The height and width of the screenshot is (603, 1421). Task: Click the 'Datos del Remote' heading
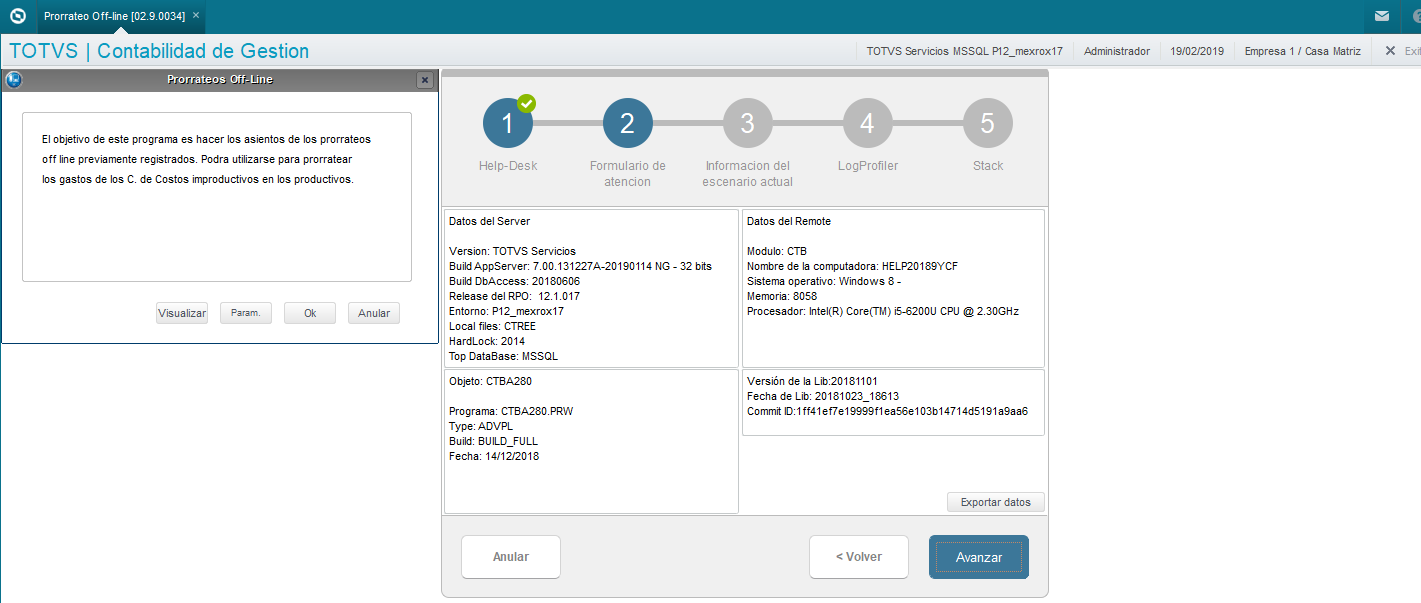788,221
